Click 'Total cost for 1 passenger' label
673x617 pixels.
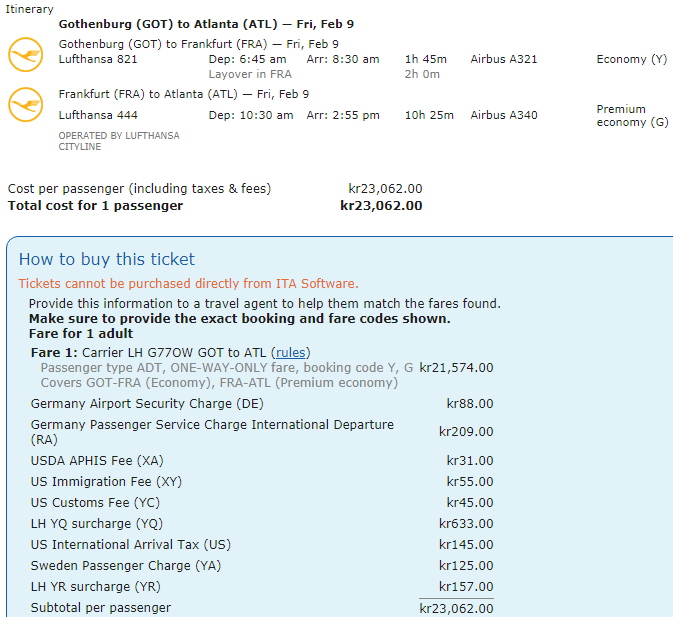tap(95, 206)
